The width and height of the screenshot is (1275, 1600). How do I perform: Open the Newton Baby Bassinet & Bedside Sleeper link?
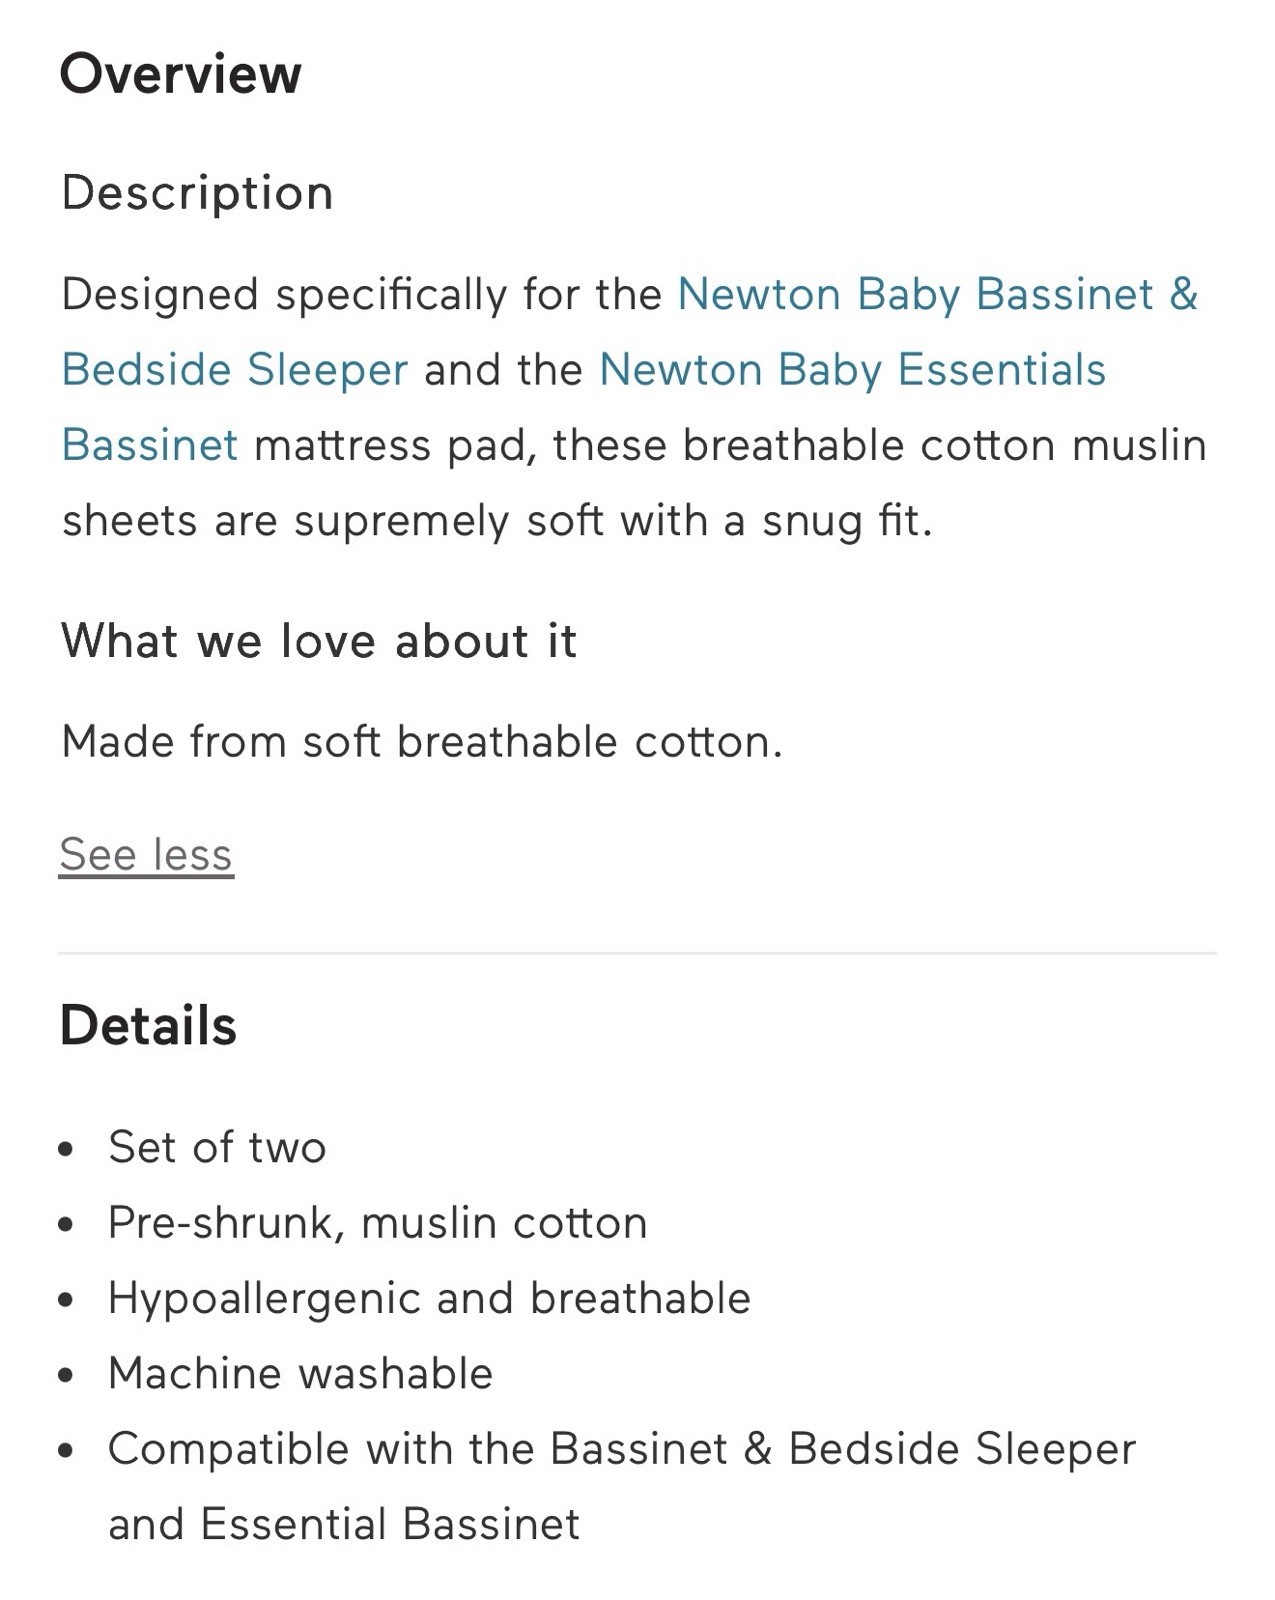tap(937, 295)
